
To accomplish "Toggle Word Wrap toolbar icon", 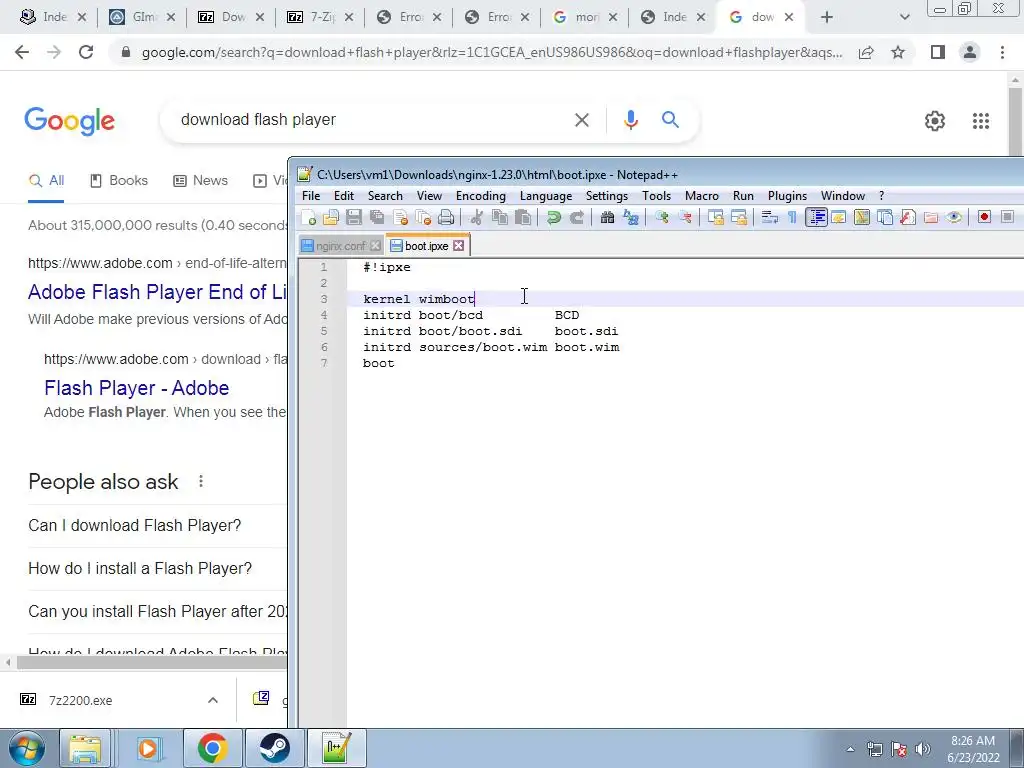I will [769, 217].
